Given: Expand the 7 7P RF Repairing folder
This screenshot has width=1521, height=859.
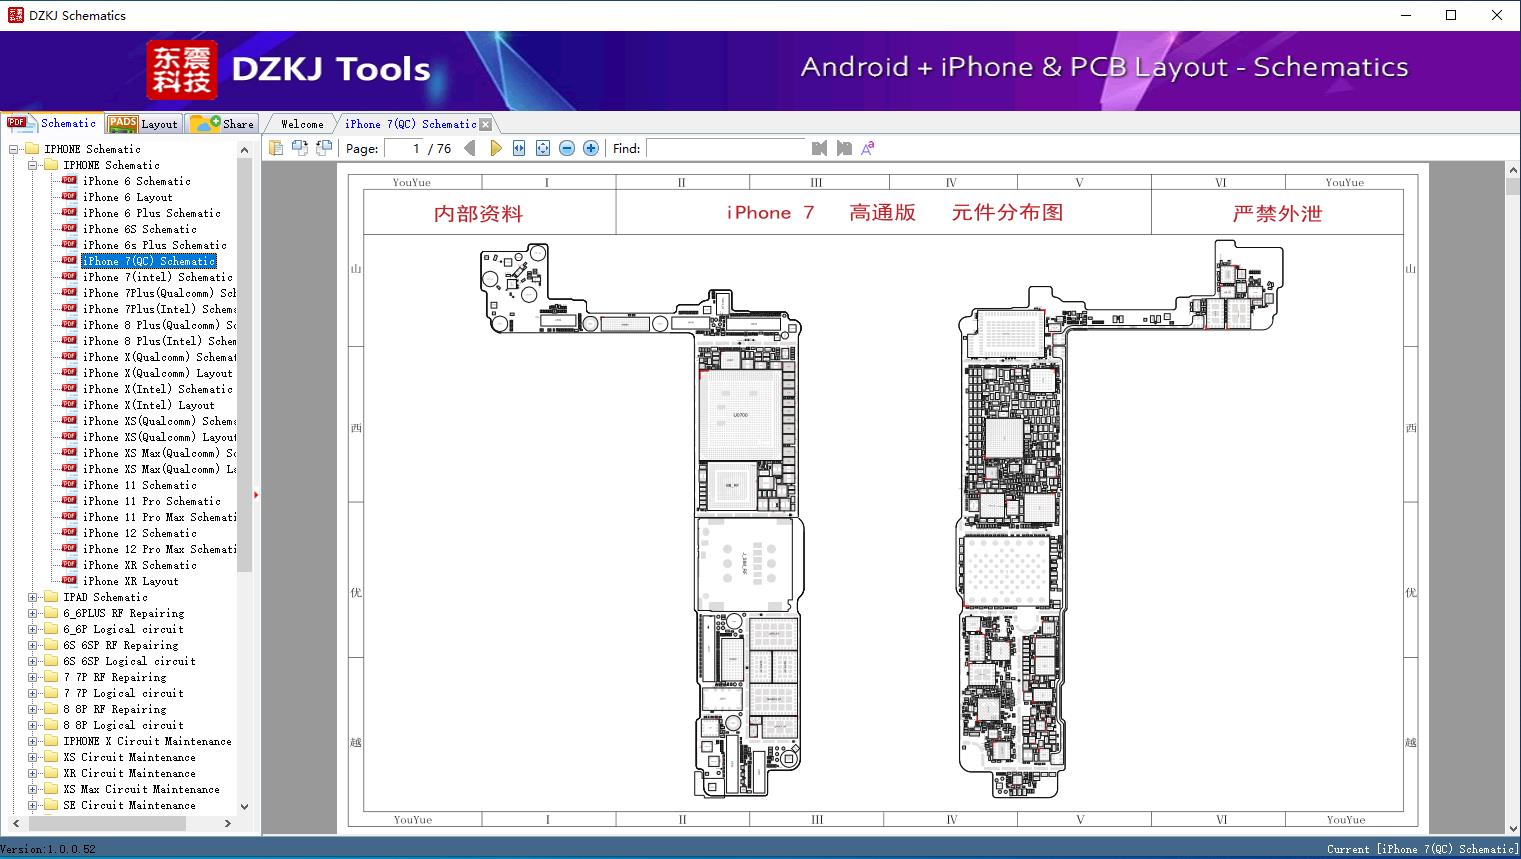Looking at the screenshot, I should (33, 677).
